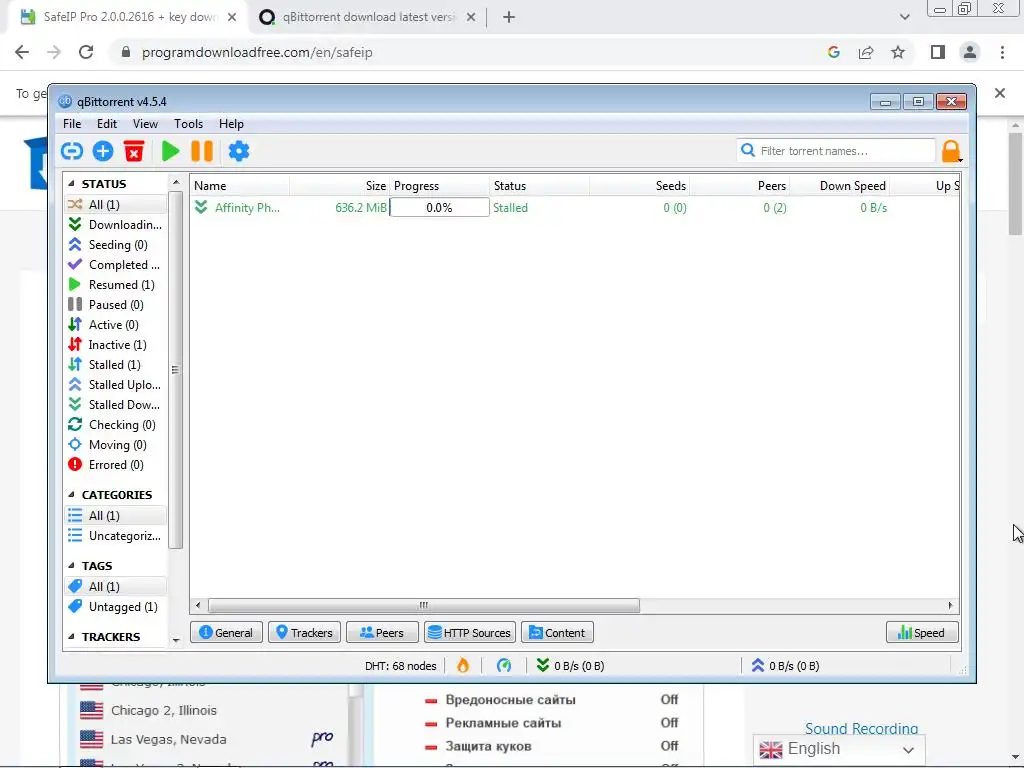Open the Help menu
Viewport: 1024px width, 768px height.
[x=231, y=123]
